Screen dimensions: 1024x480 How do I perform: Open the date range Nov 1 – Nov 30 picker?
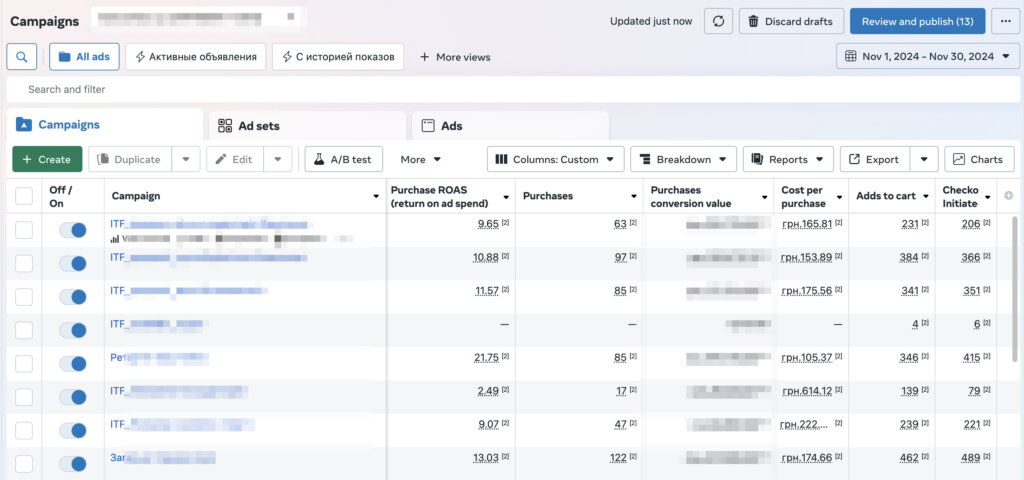[928, 57]
